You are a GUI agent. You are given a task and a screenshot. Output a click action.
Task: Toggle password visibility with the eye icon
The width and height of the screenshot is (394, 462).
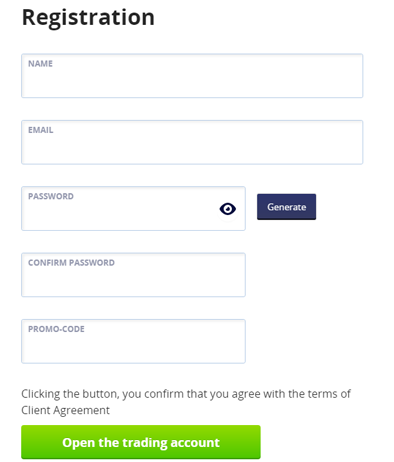pos(228,209)
